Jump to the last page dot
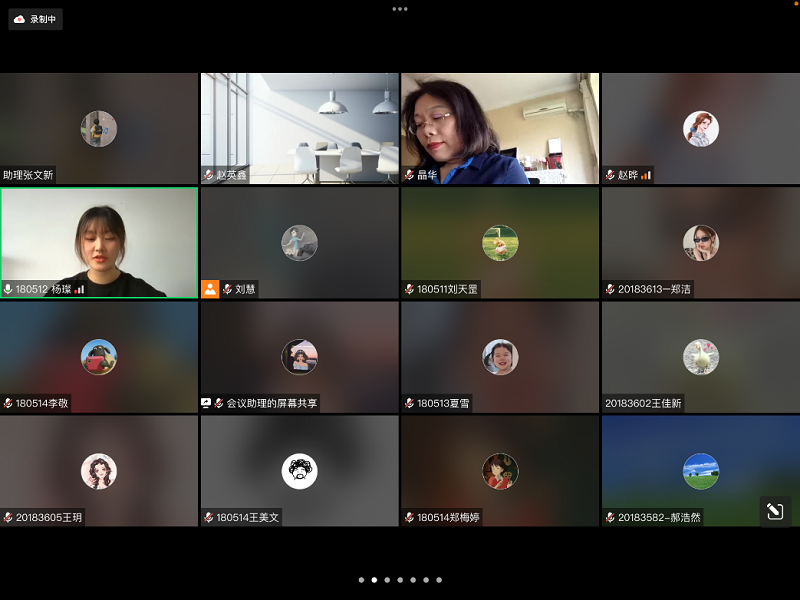 tap(439, 580)
